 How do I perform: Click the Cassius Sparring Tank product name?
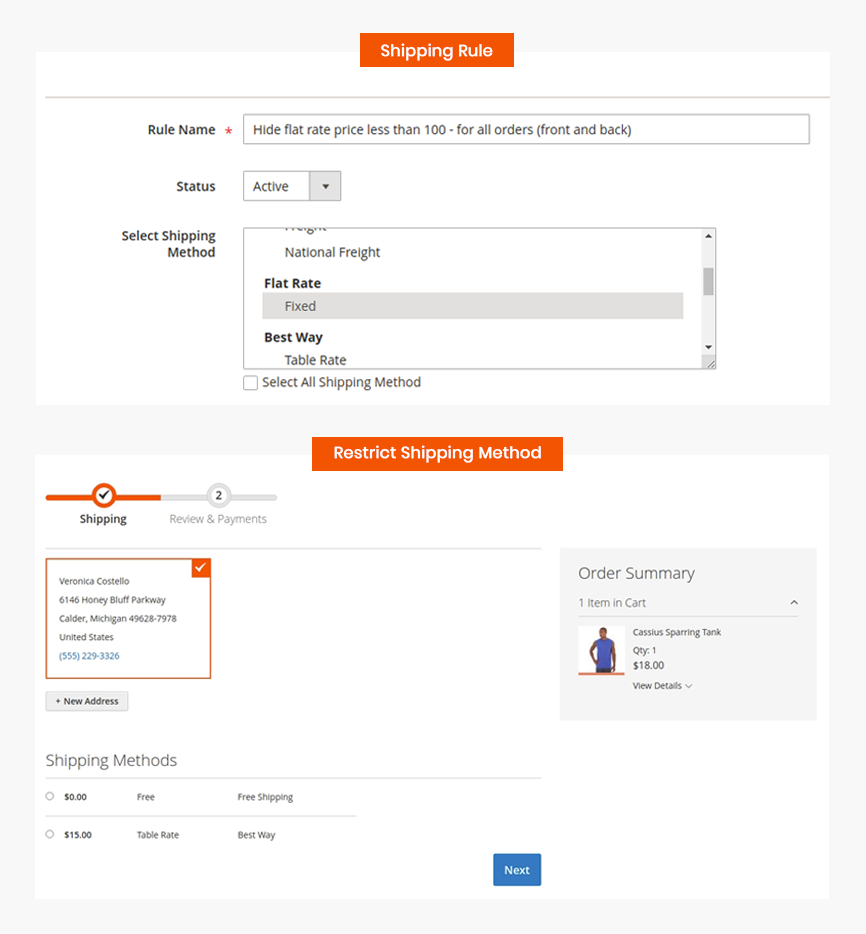(677, 632)
